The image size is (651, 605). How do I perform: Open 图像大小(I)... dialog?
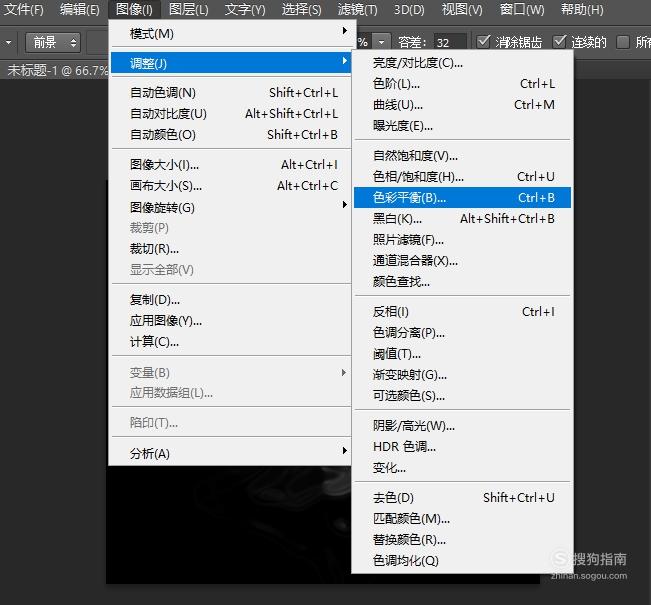pyautogui.click(x=231, y=165)
